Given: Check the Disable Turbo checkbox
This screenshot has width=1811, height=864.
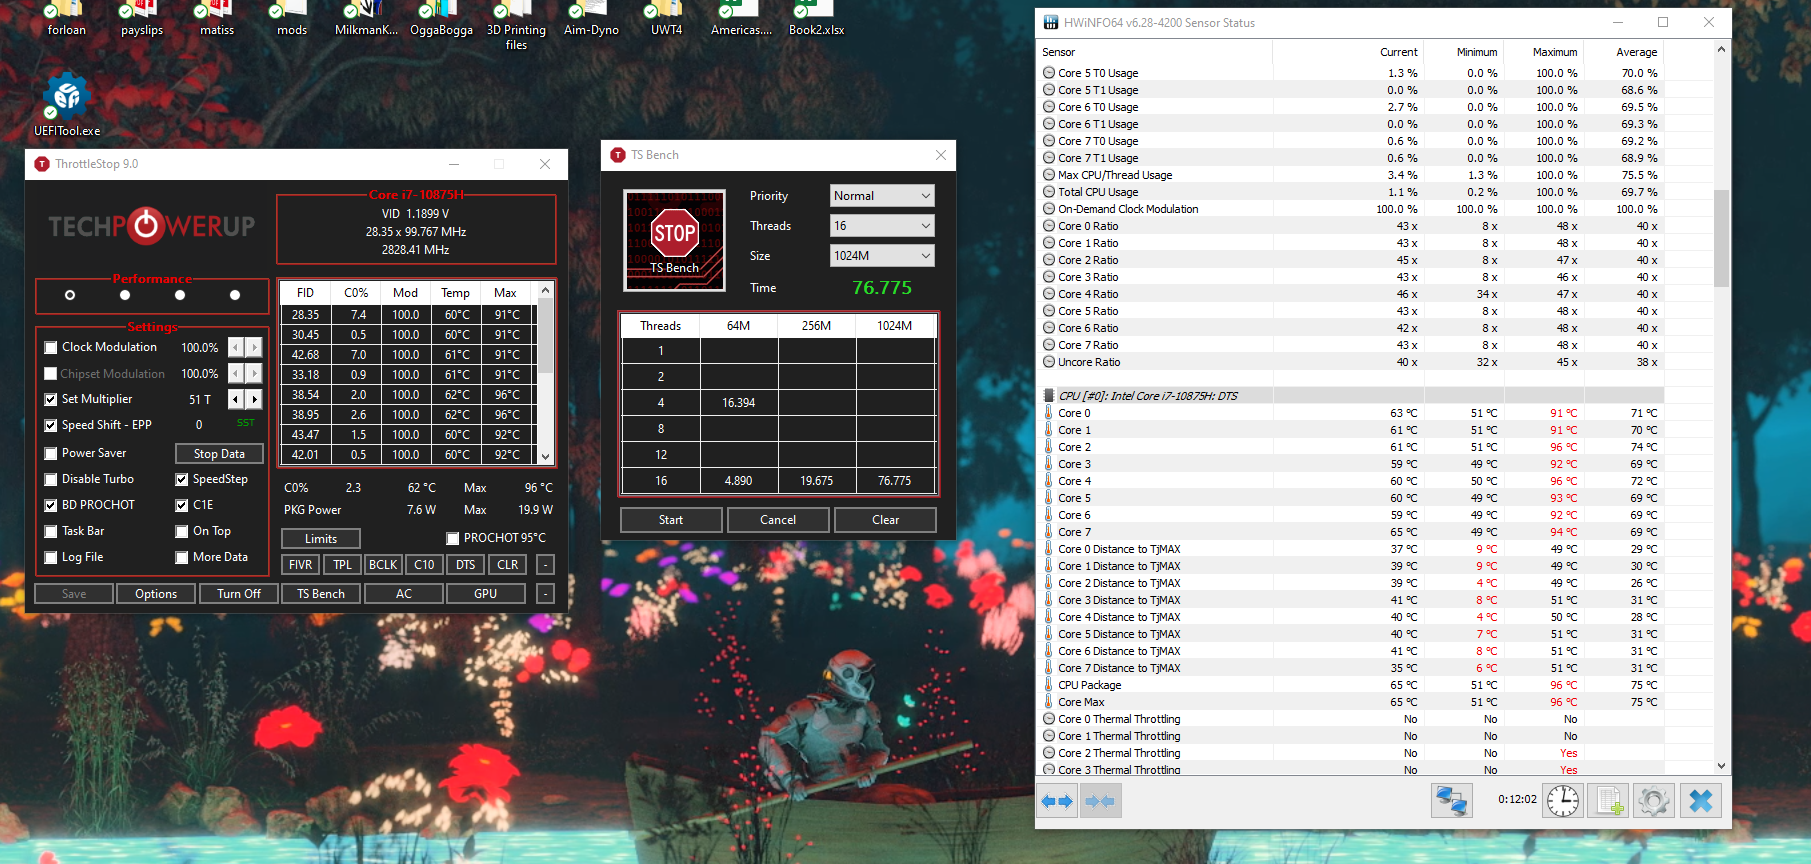Looking at the screenshot, I should coord(51,479).
